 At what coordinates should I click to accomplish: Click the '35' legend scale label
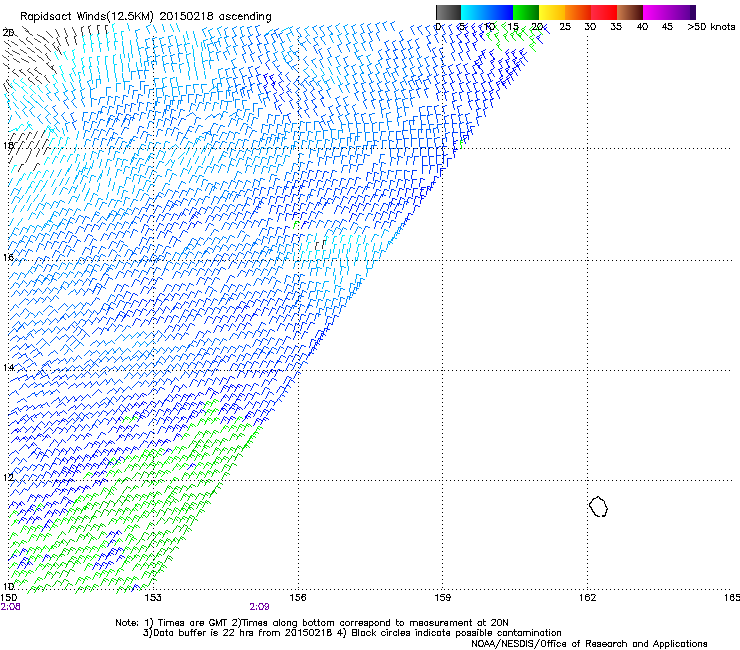(x=616, y=27)
